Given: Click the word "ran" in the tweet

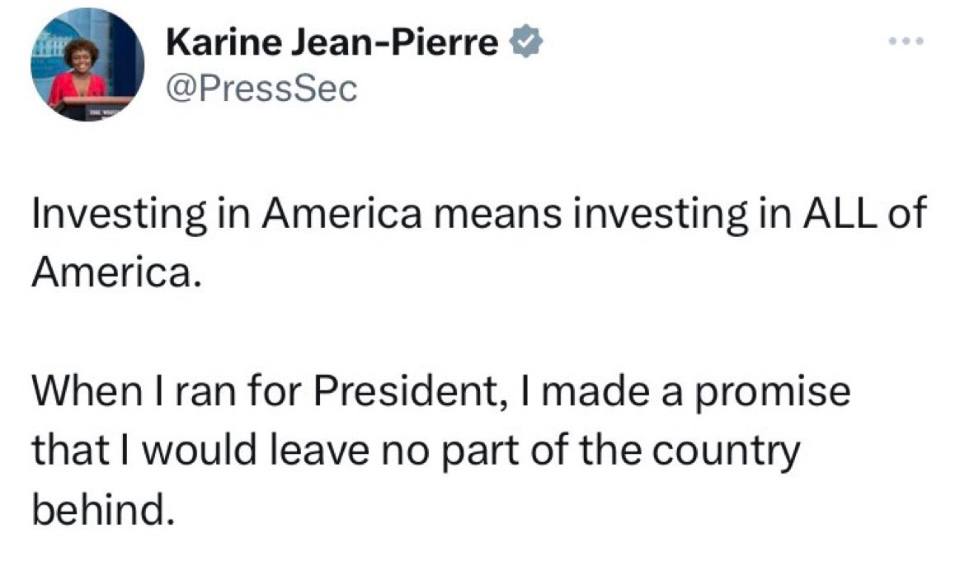Looking at the screenshot, I should point(191,392).
